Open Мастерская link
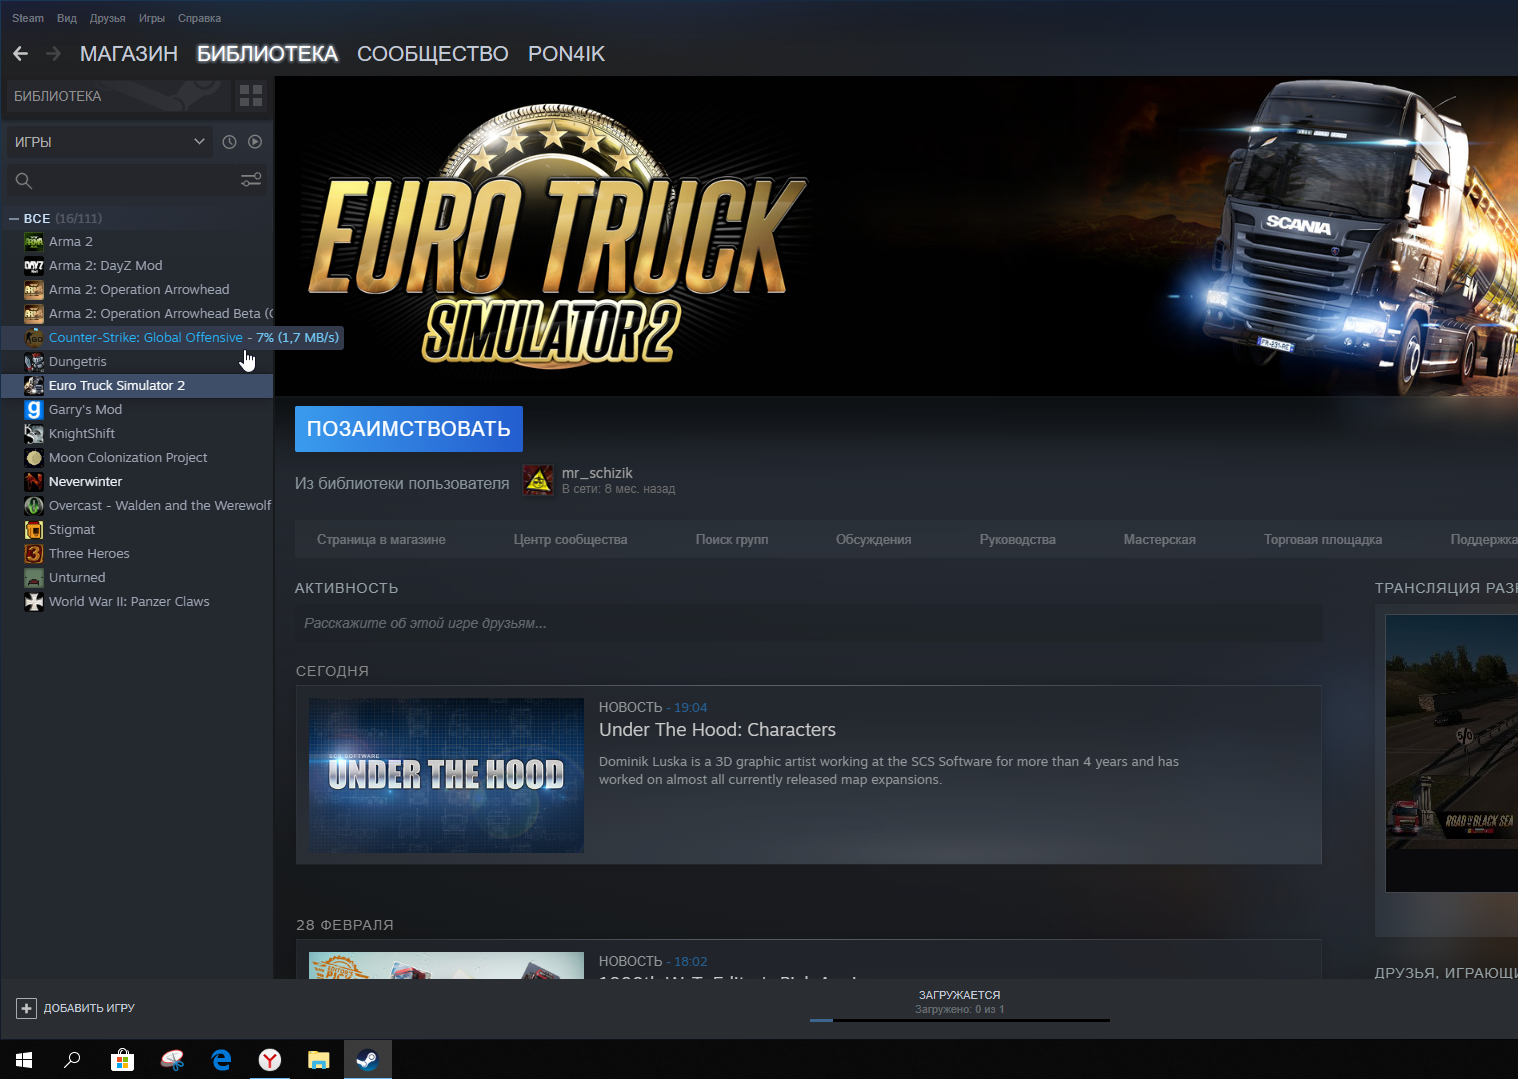 (1160, 540)
